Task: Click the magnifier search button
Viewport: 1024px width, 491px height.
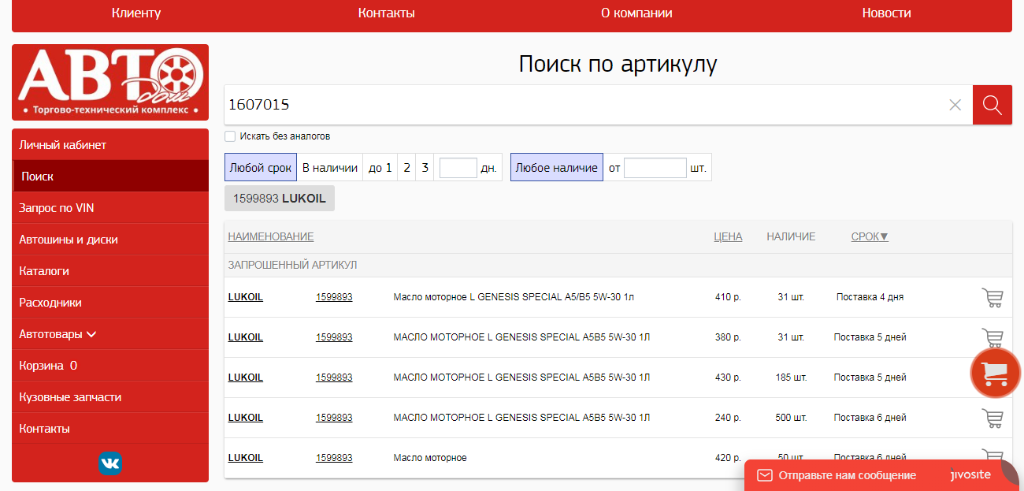Action: coord(992,104)
